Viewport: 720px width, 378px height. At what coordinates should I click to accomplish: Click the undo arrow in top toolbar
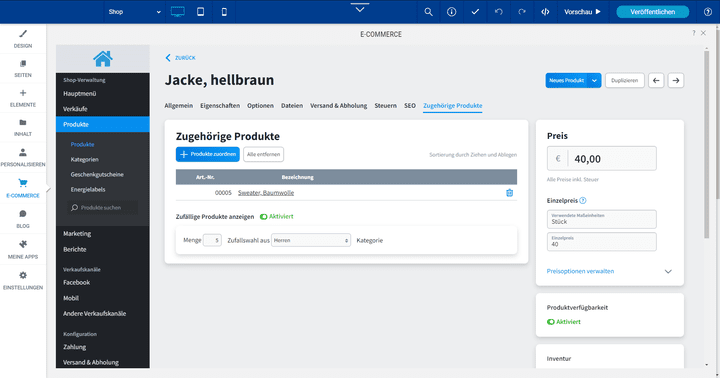pos(499,12)
